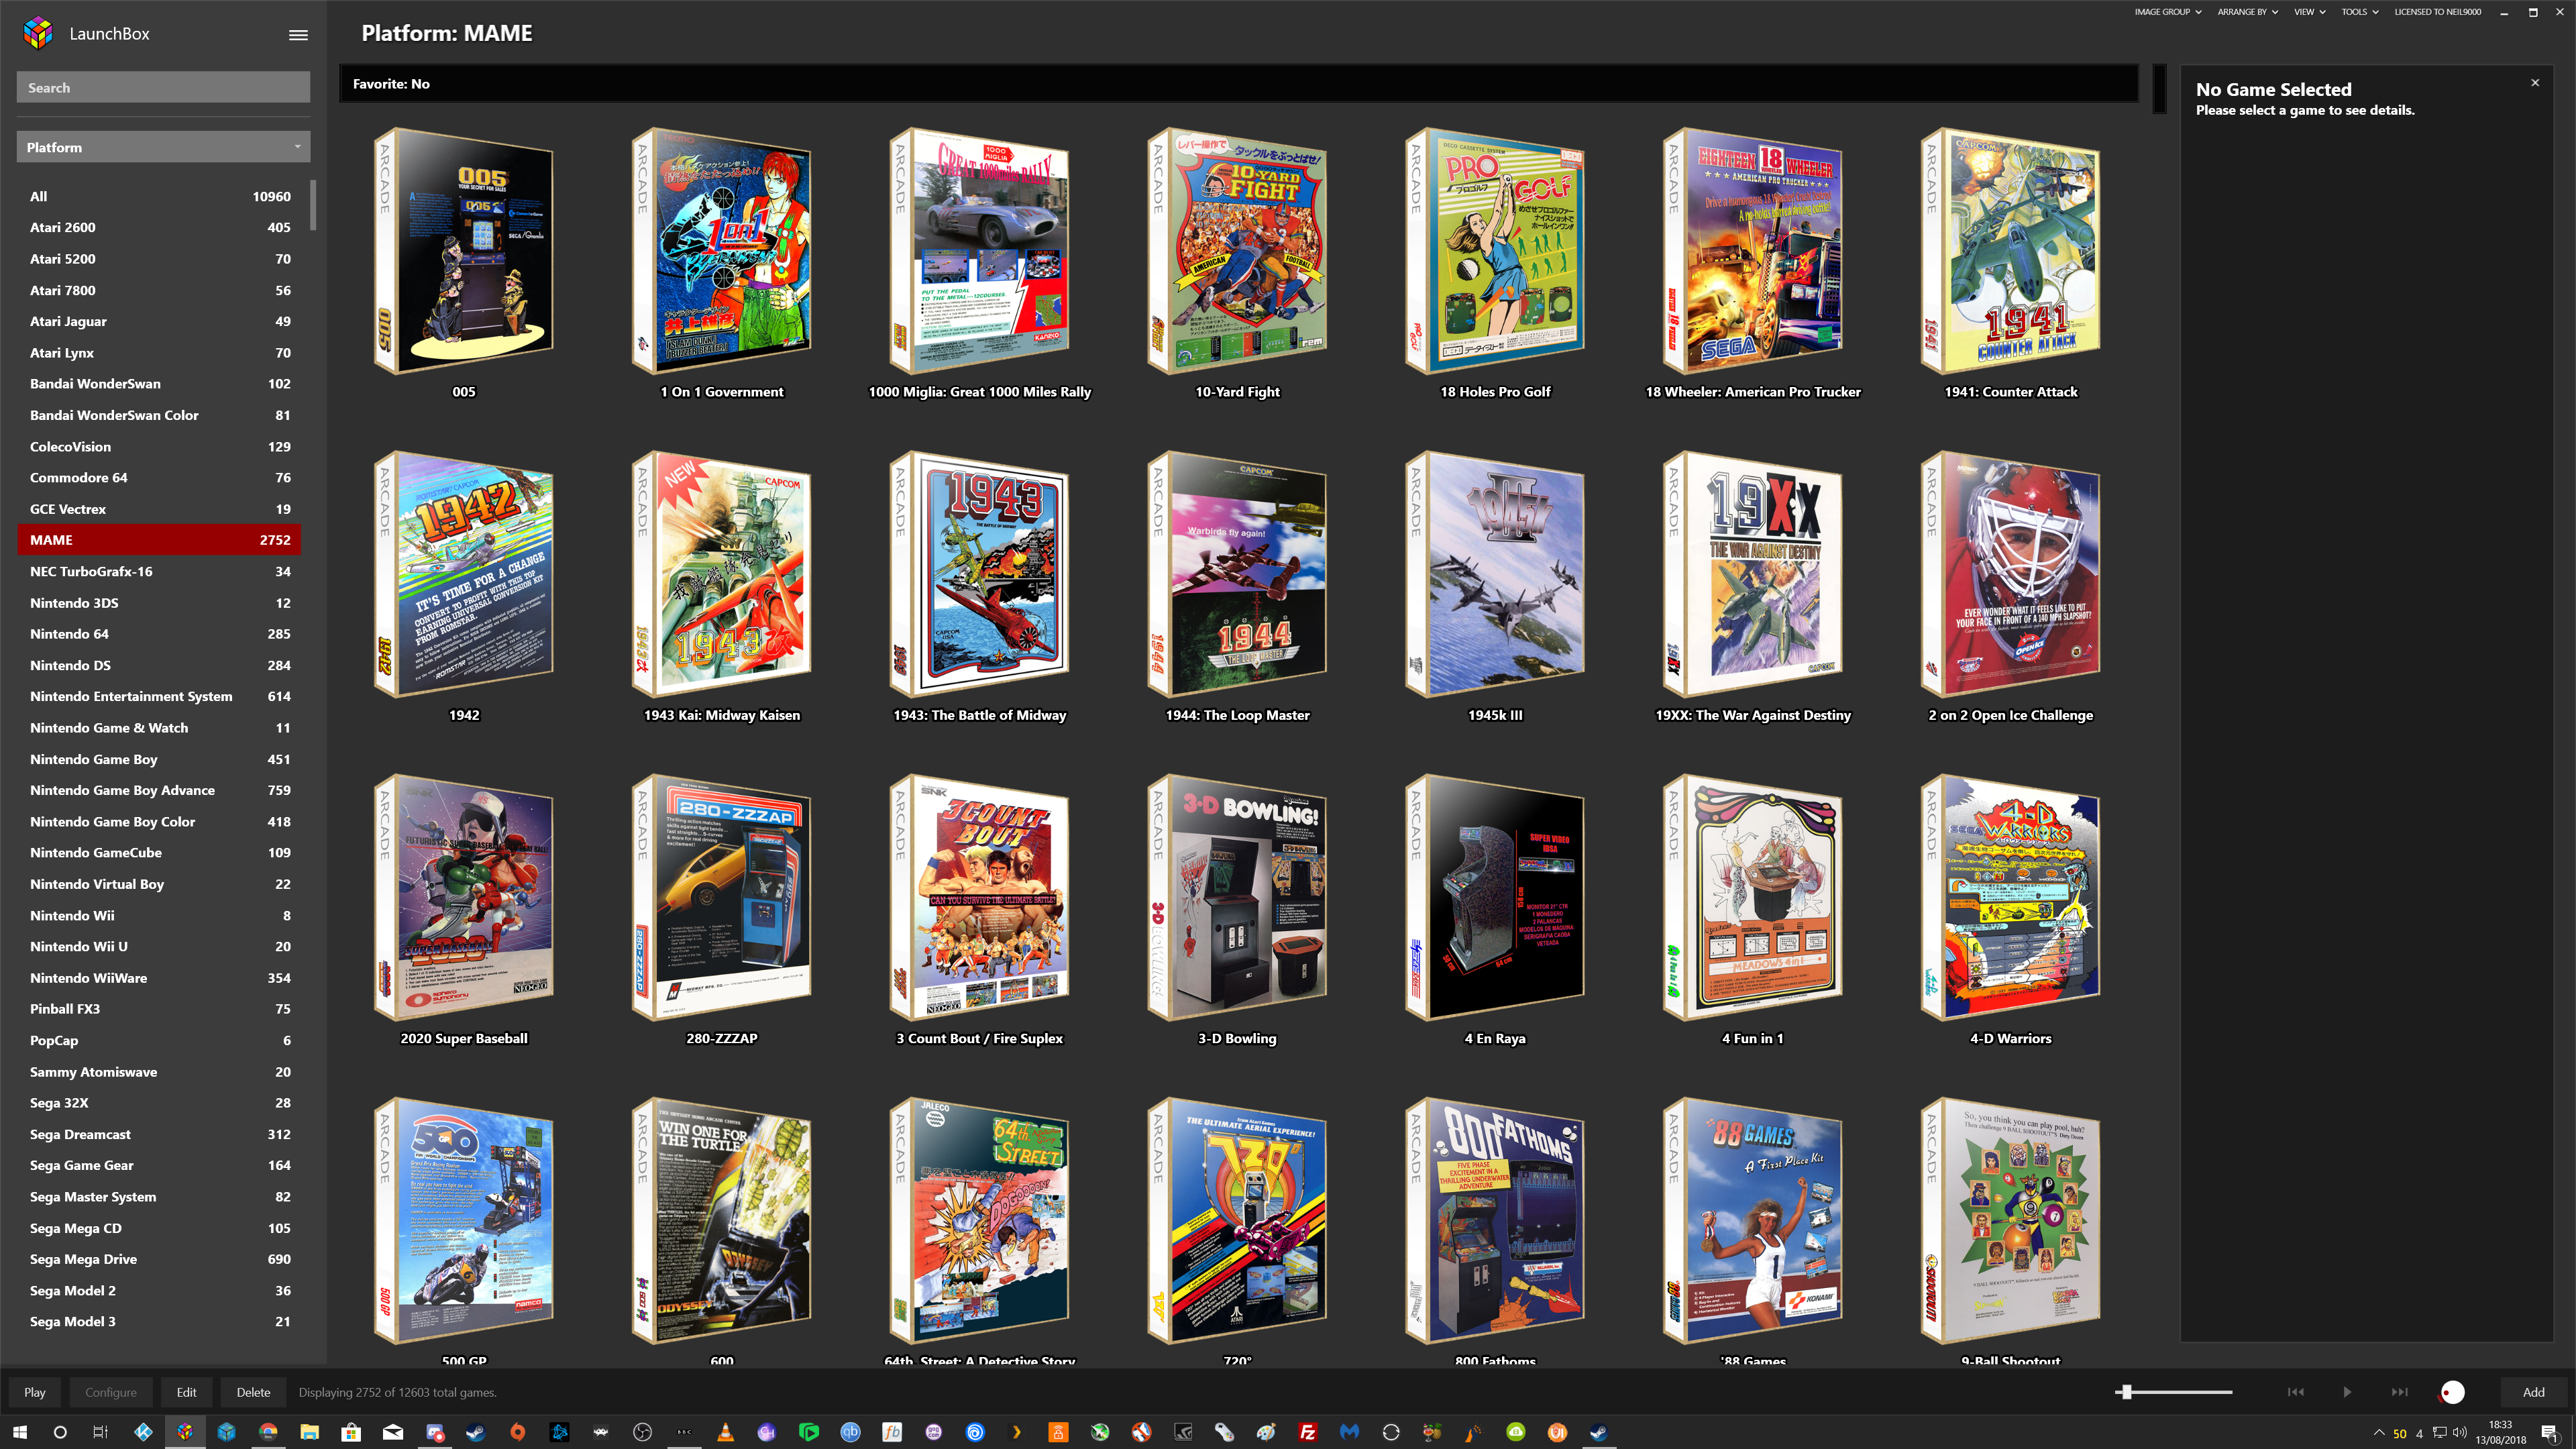Select the 1941: Counter Attack game box
Screen dimensions: 2576x1449
pyautogui.click(x=2011, y=250)
